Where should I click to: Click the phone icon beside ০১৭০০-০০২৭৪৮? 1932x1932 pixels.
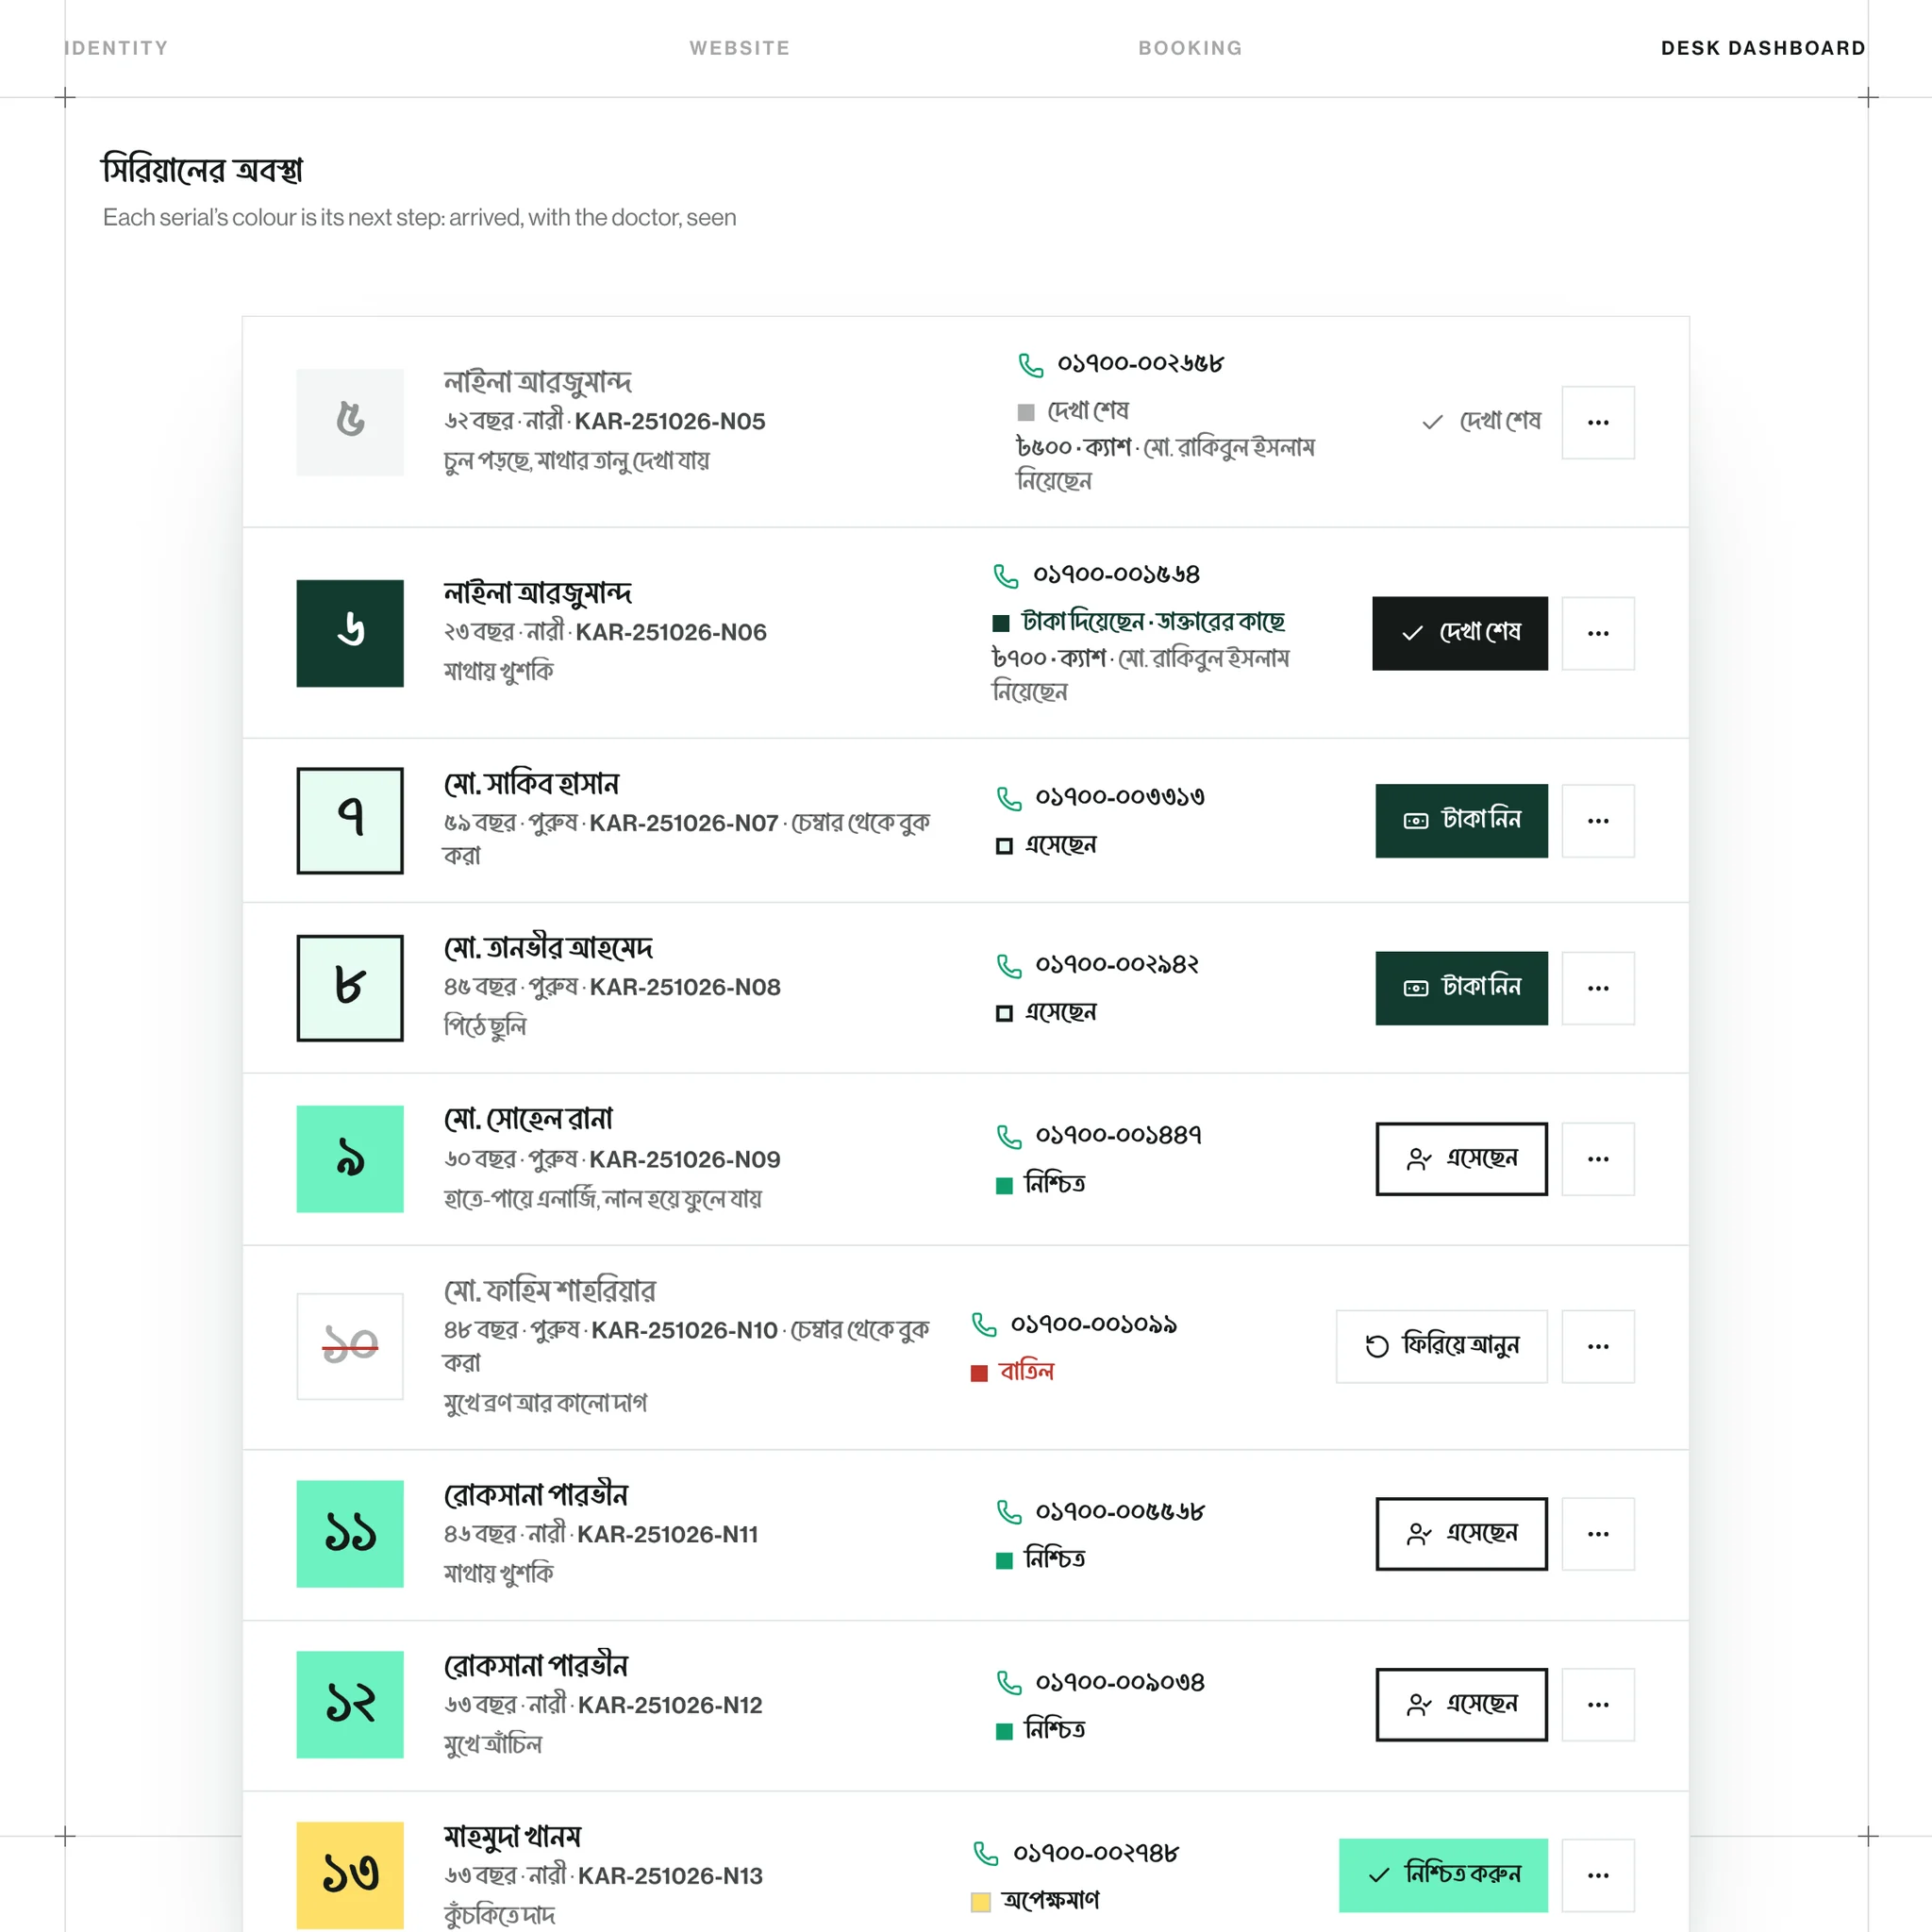coord(986,1854)
